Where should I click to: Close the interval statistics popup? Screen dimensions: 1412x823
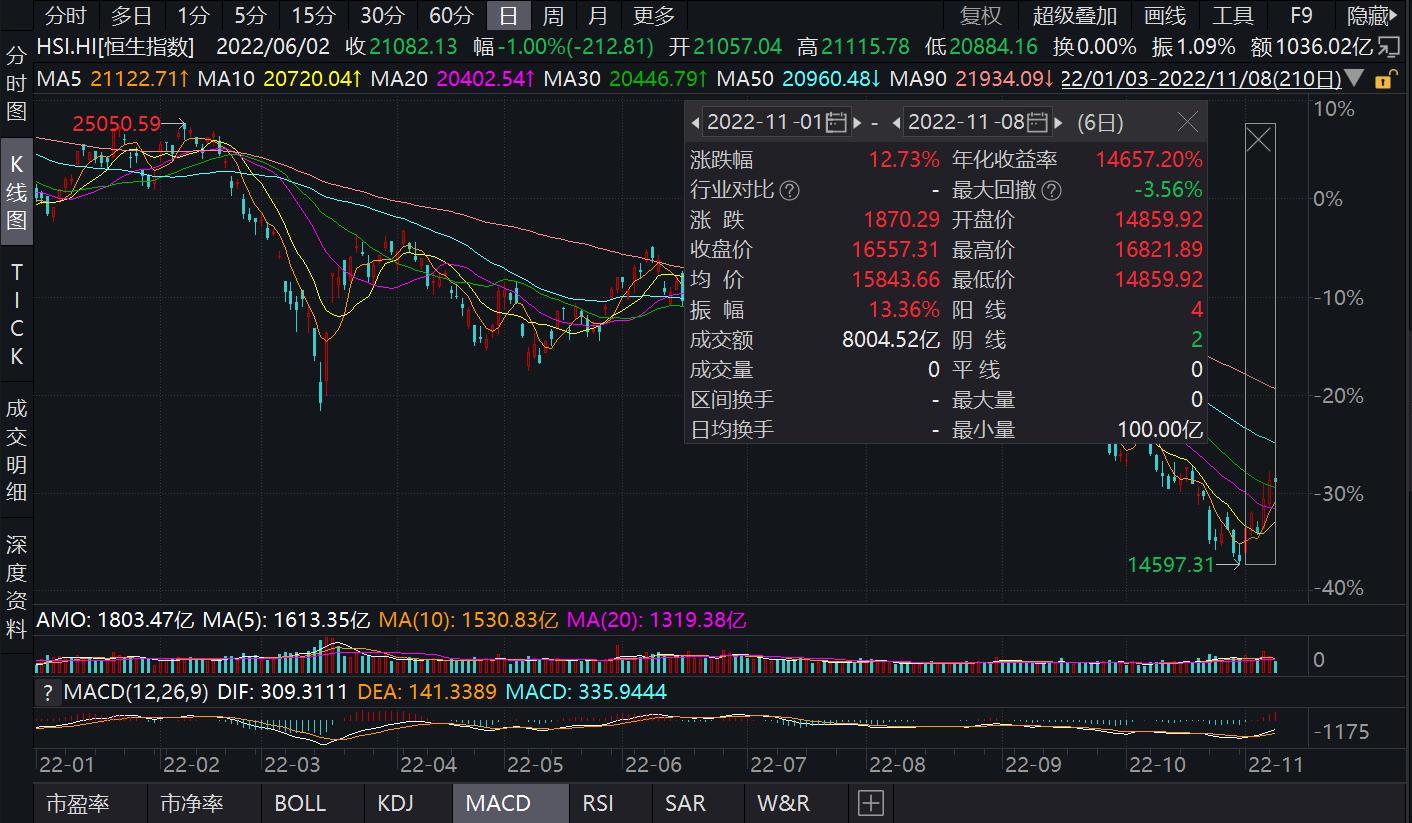tap(1188, 122)
